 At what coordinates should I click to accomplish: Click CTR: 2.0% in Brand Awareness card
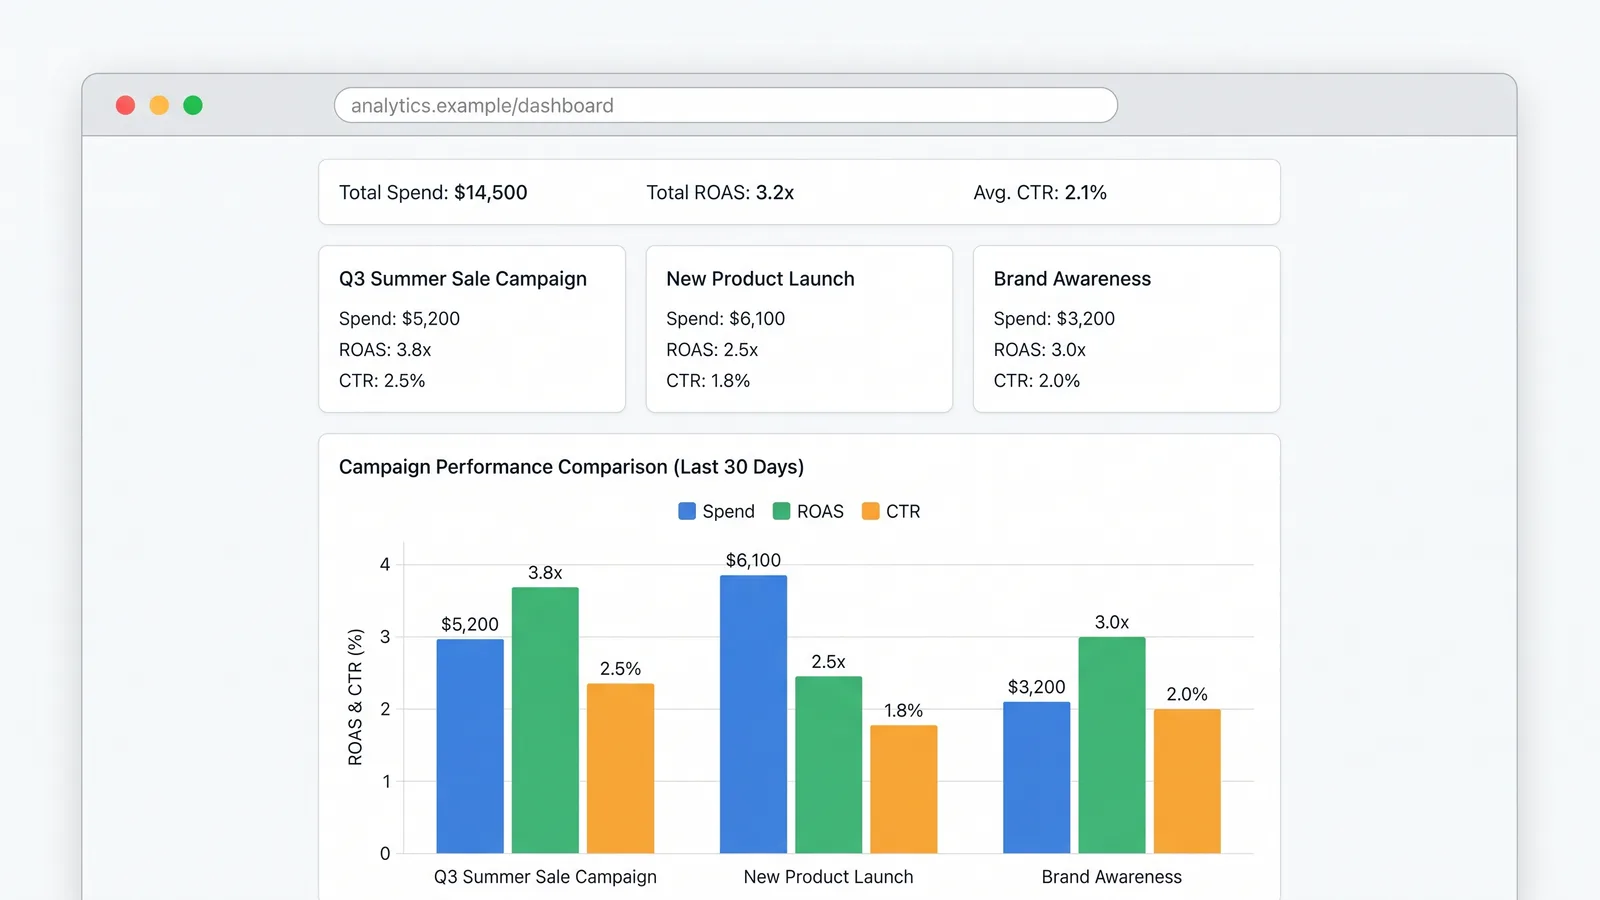click(x=1037, y=380)
